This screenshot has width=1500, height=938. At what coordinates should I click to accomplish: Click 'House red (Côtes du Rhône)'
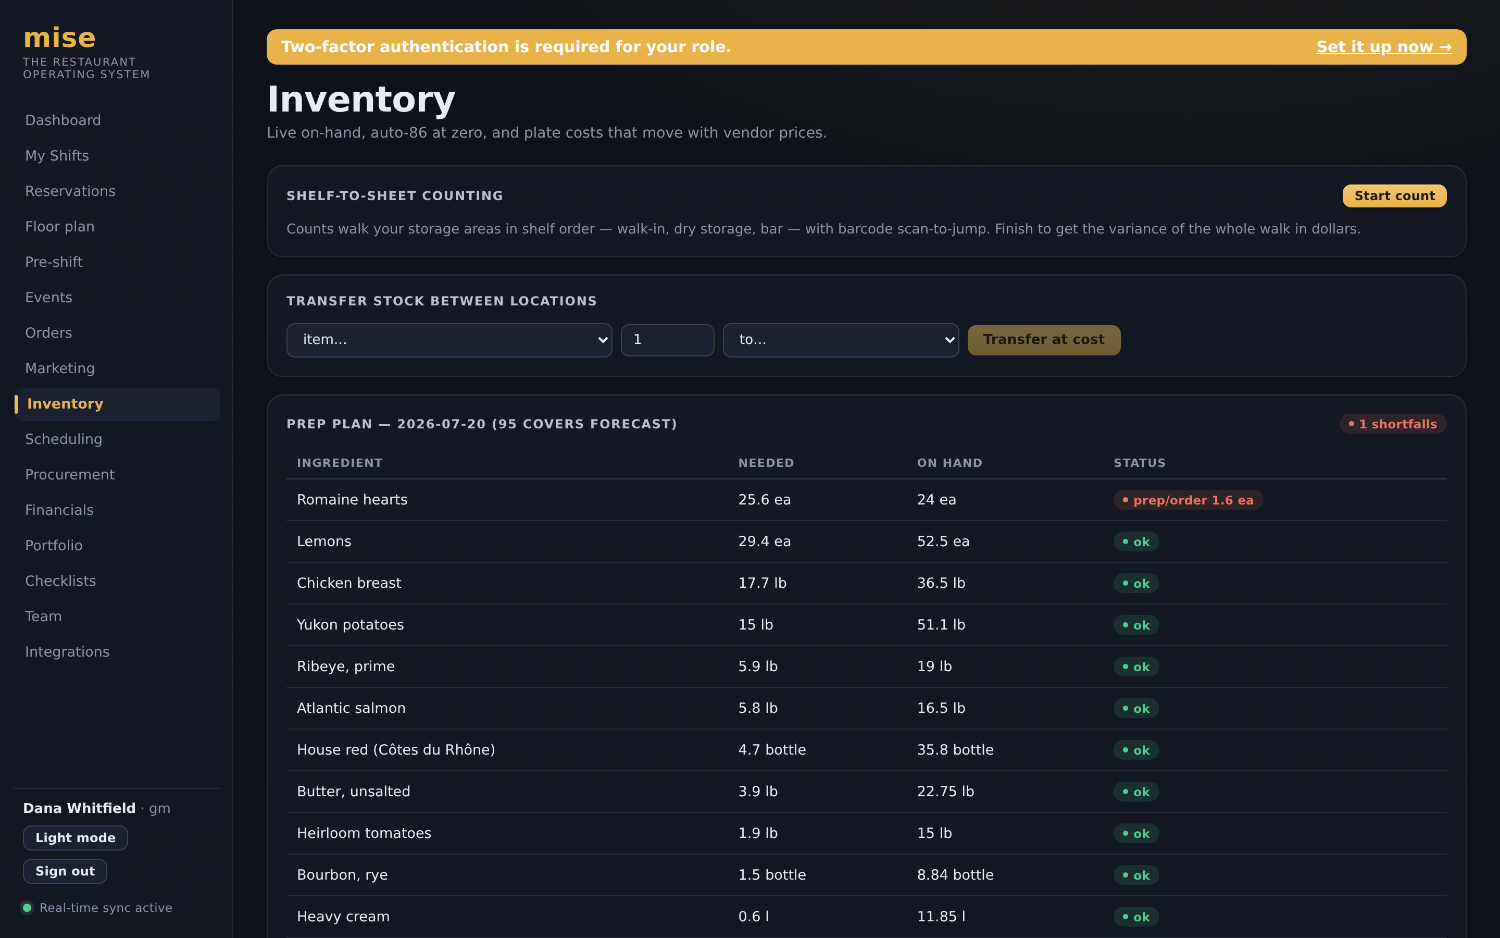click(x=396, y=750)
